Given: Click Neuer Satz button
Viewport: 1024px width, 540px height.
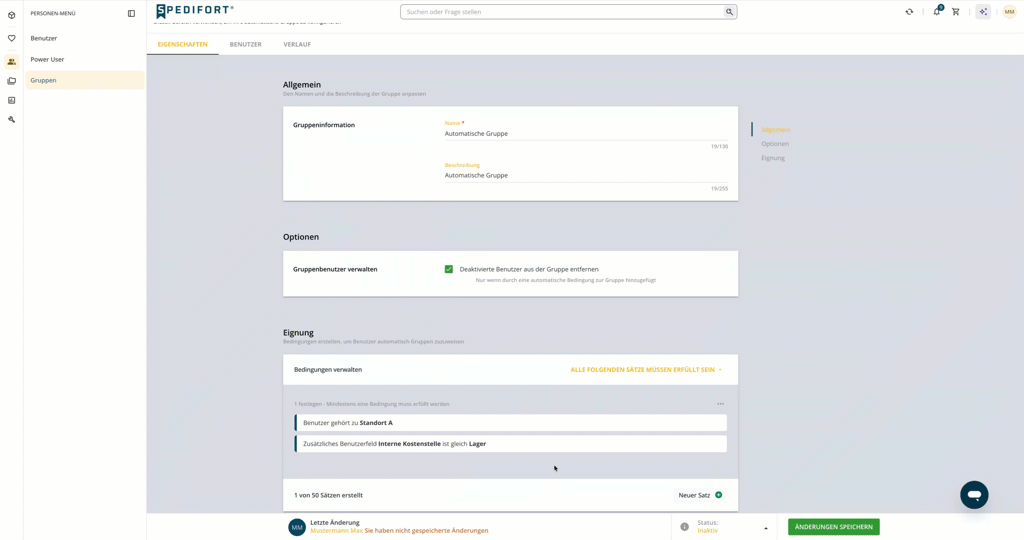Looking at the screenshot, I should [700, 495].
